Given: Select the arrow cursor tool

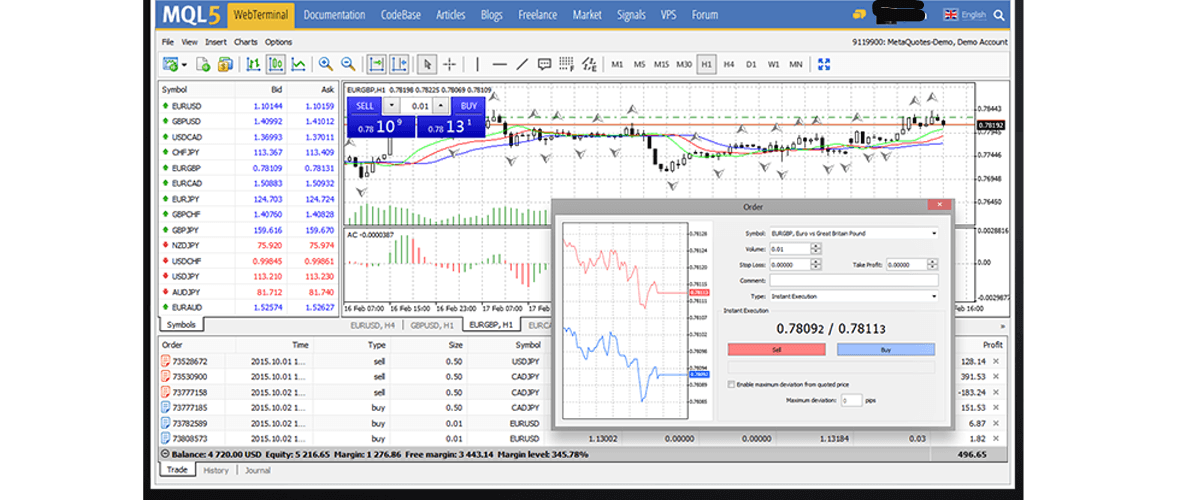Looking at the screenshot, I should tap(428, 64).
